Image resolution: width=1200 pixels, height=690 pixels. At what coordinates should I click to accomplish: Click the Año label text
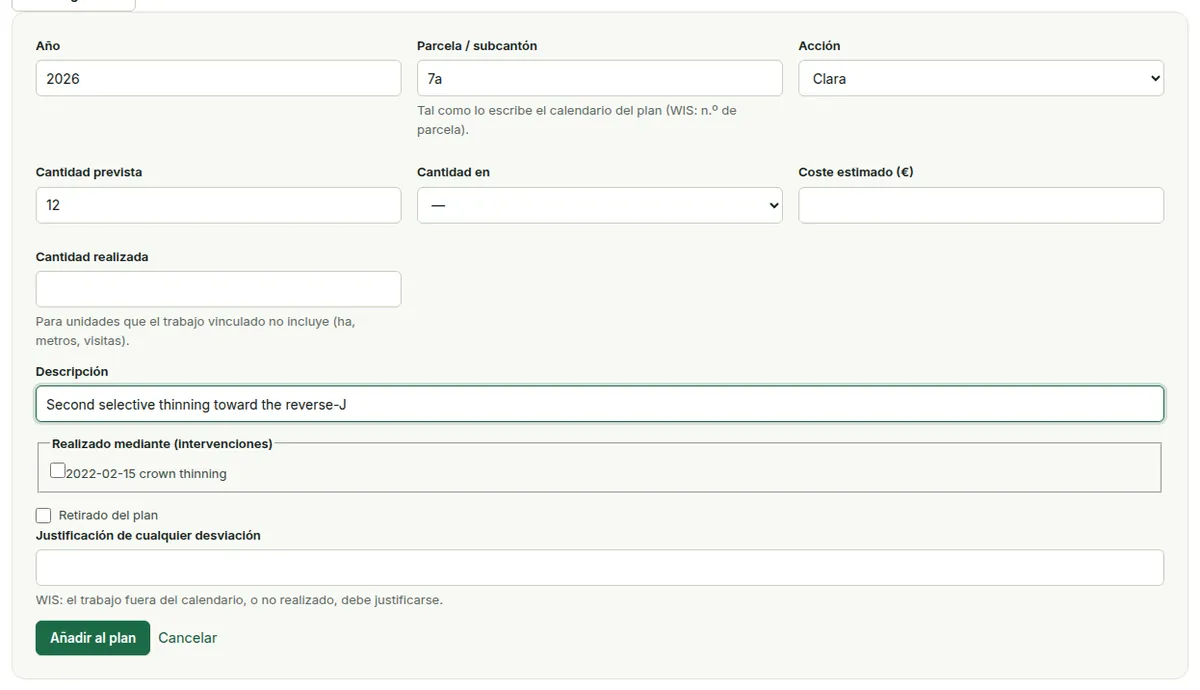[x=48, y=46]
